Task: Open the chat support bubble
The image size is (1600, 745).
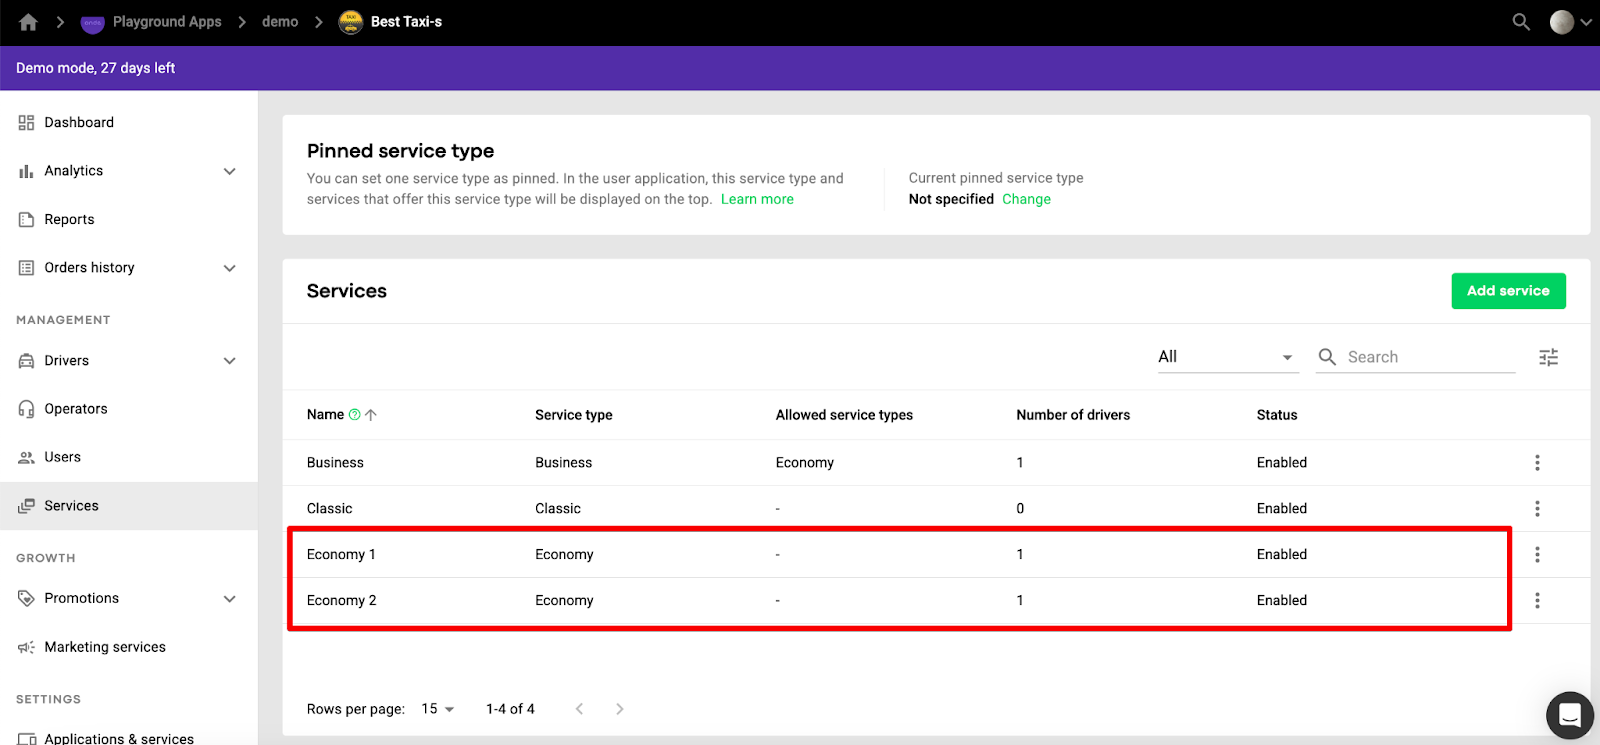Action: [1569, 715]
